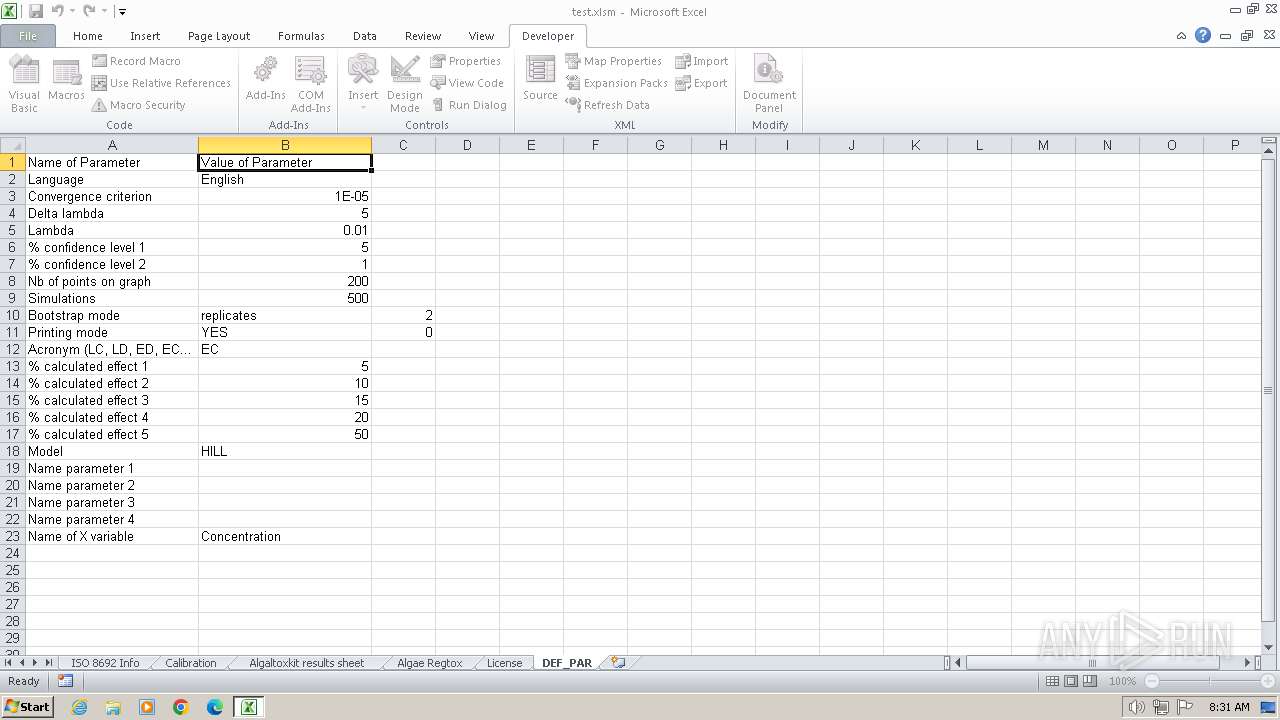The image size is (1280, 720).
Task: Click the 100% zoom level
Action: point(1122,681)
